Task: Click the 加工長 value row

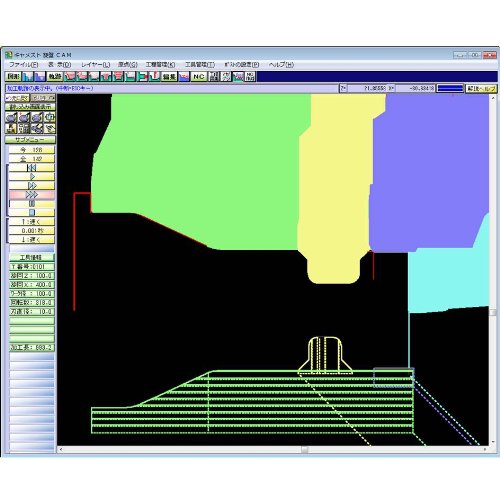Action: (32, 348)
